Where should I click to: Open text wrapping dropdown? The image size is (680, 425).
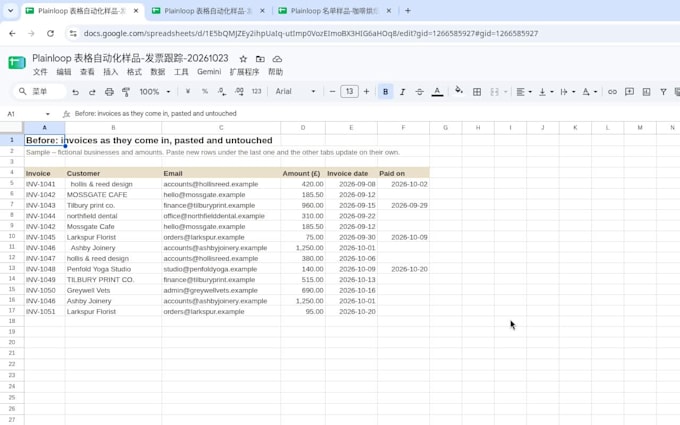(x=567, y=92)
